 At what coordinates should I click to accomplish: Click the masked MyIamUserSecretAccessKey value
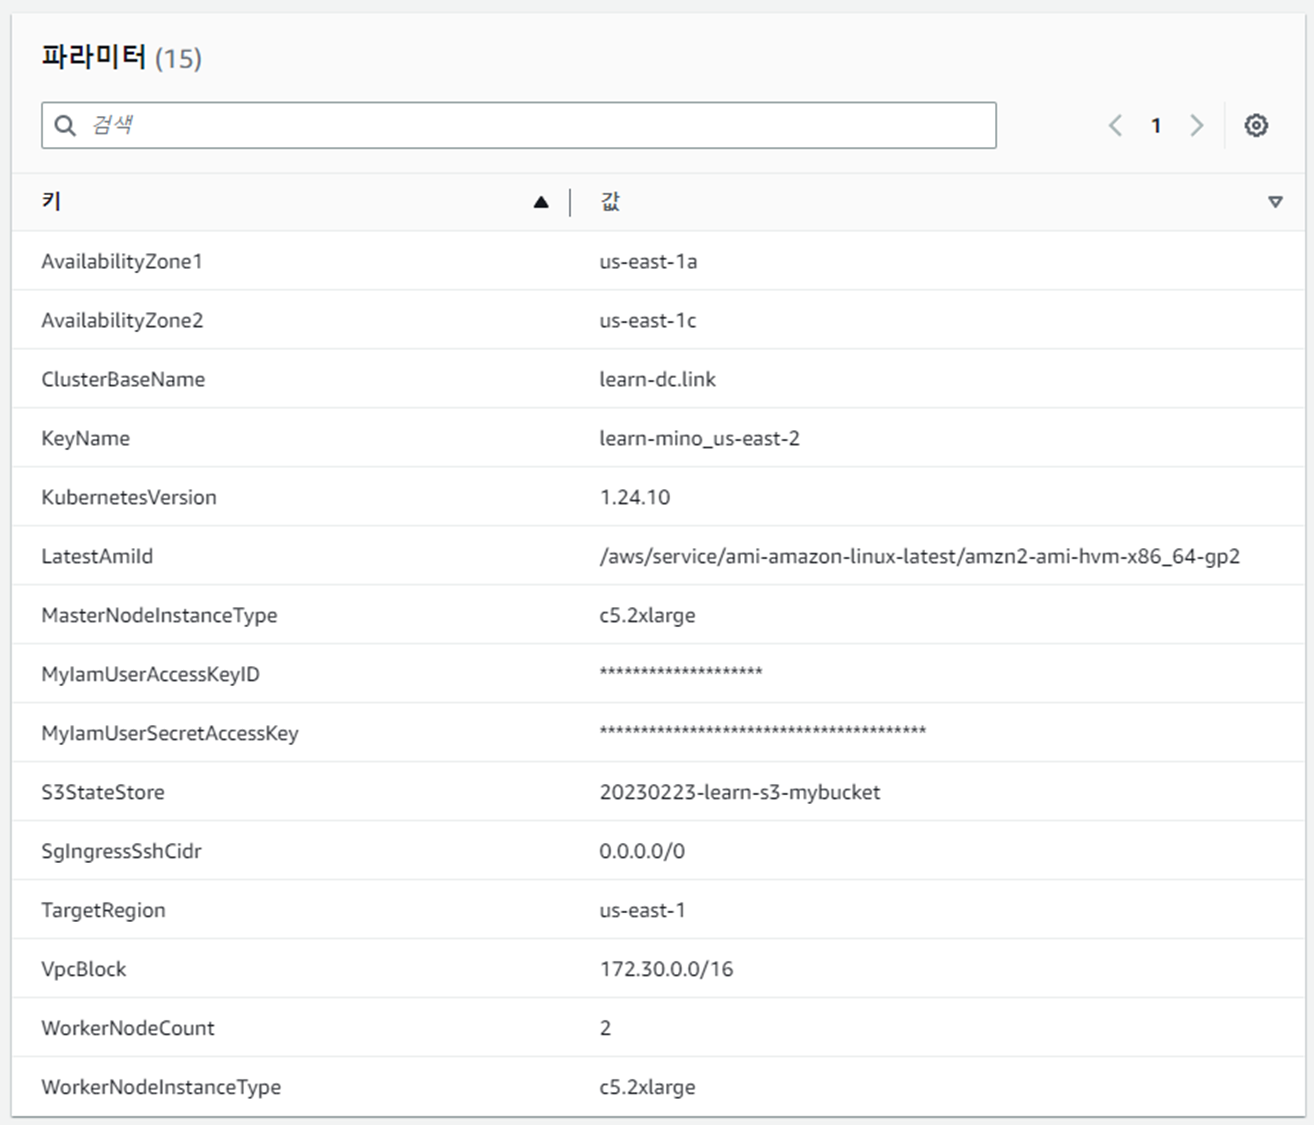click(x=762, y=732)
